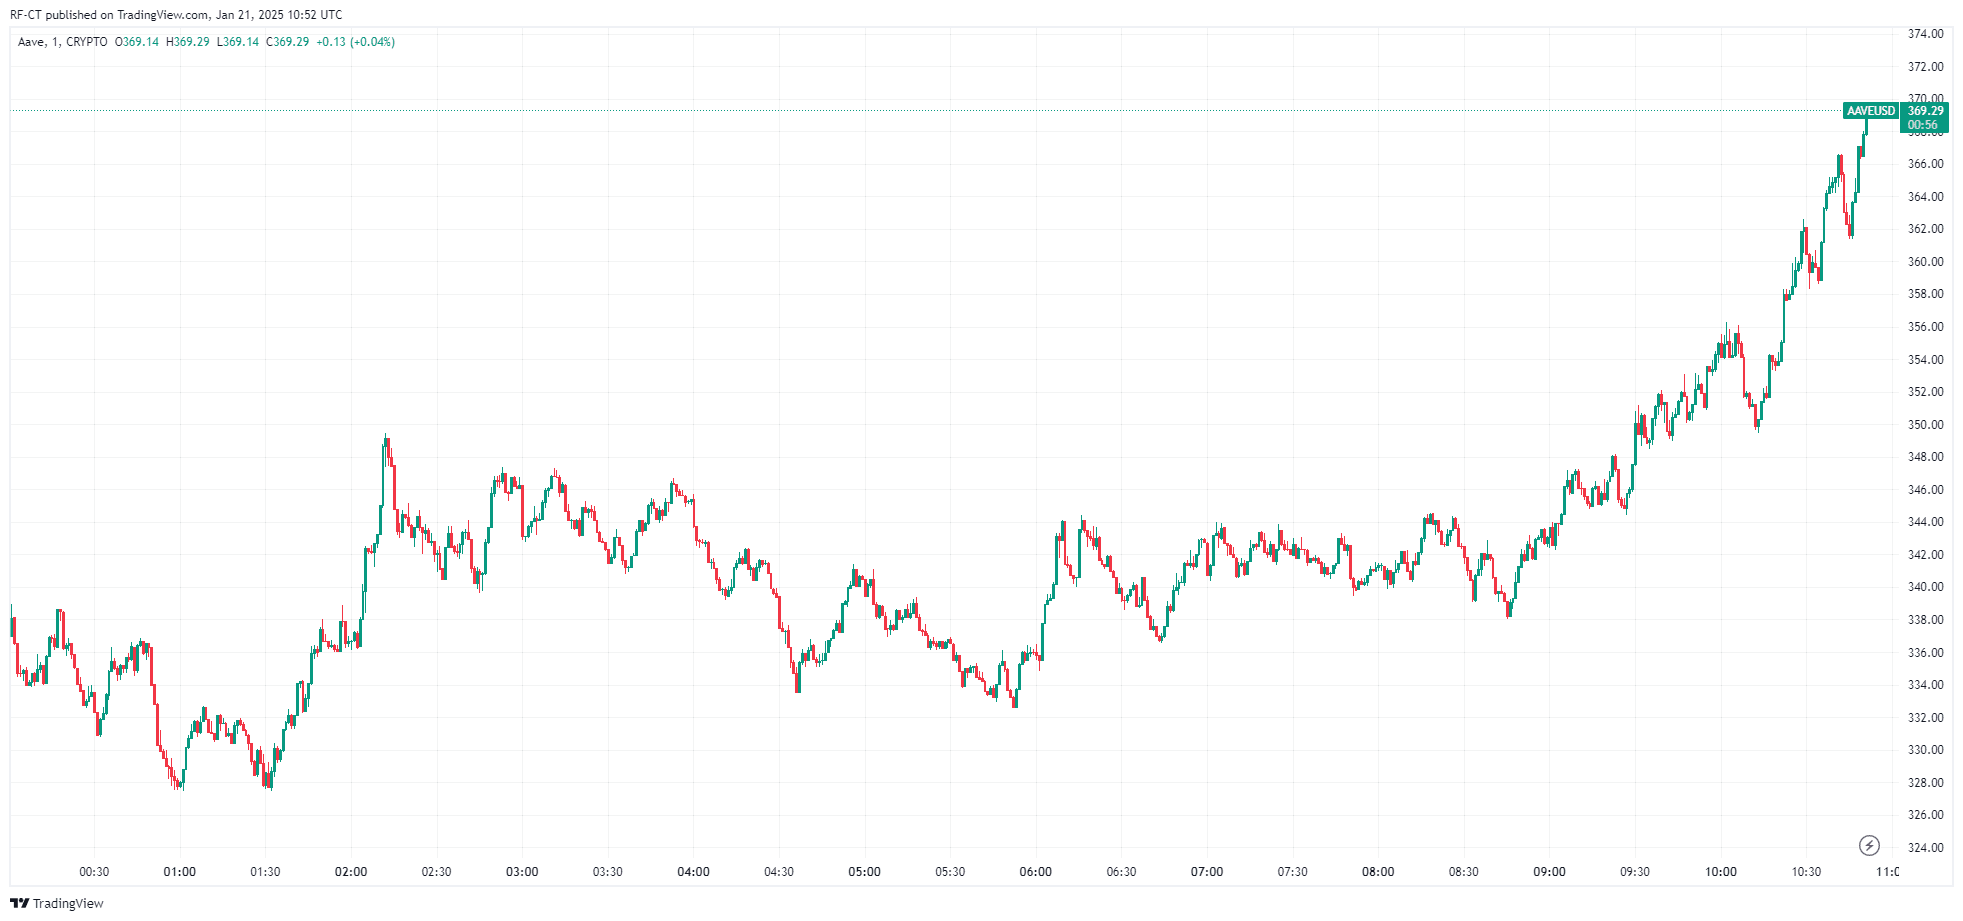Screen dimensions: 1963x921
Task: Click the 05:00 time axis label
Action: click(865, 872)
